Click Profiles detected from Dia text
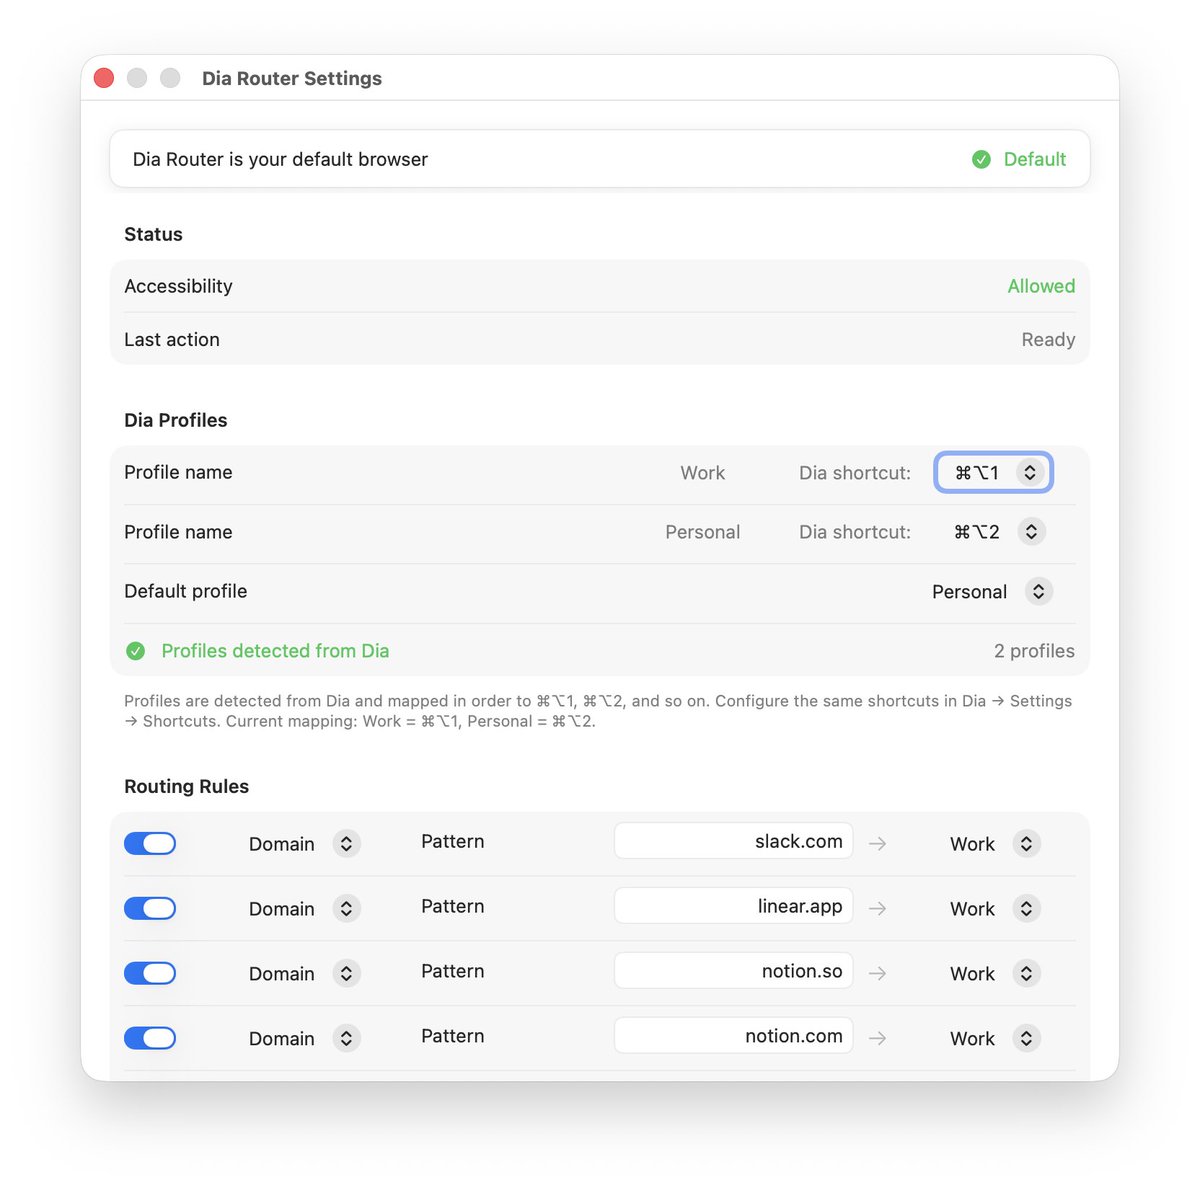Image resolution: width=1200 pixels, height=1188 pixels. point(275,651)
